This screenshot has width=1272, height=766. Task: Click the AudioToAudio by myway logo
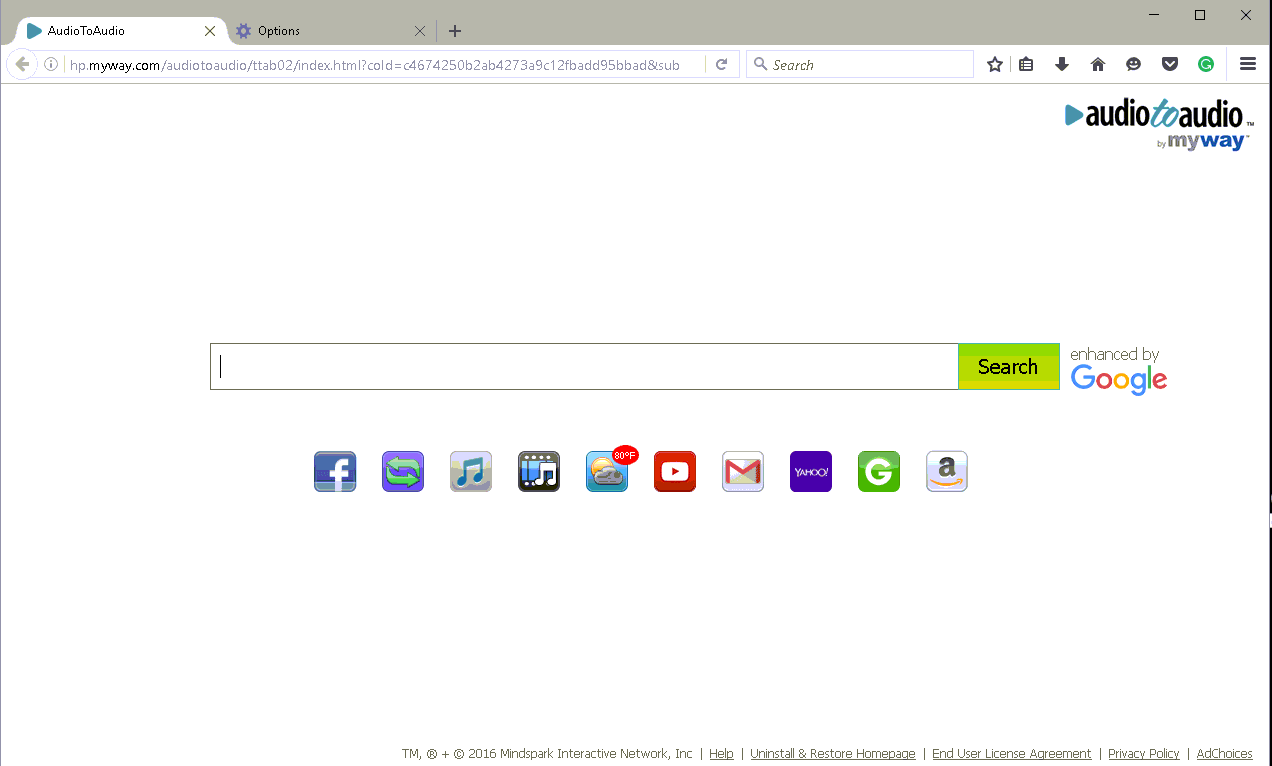pos(1158,125)
